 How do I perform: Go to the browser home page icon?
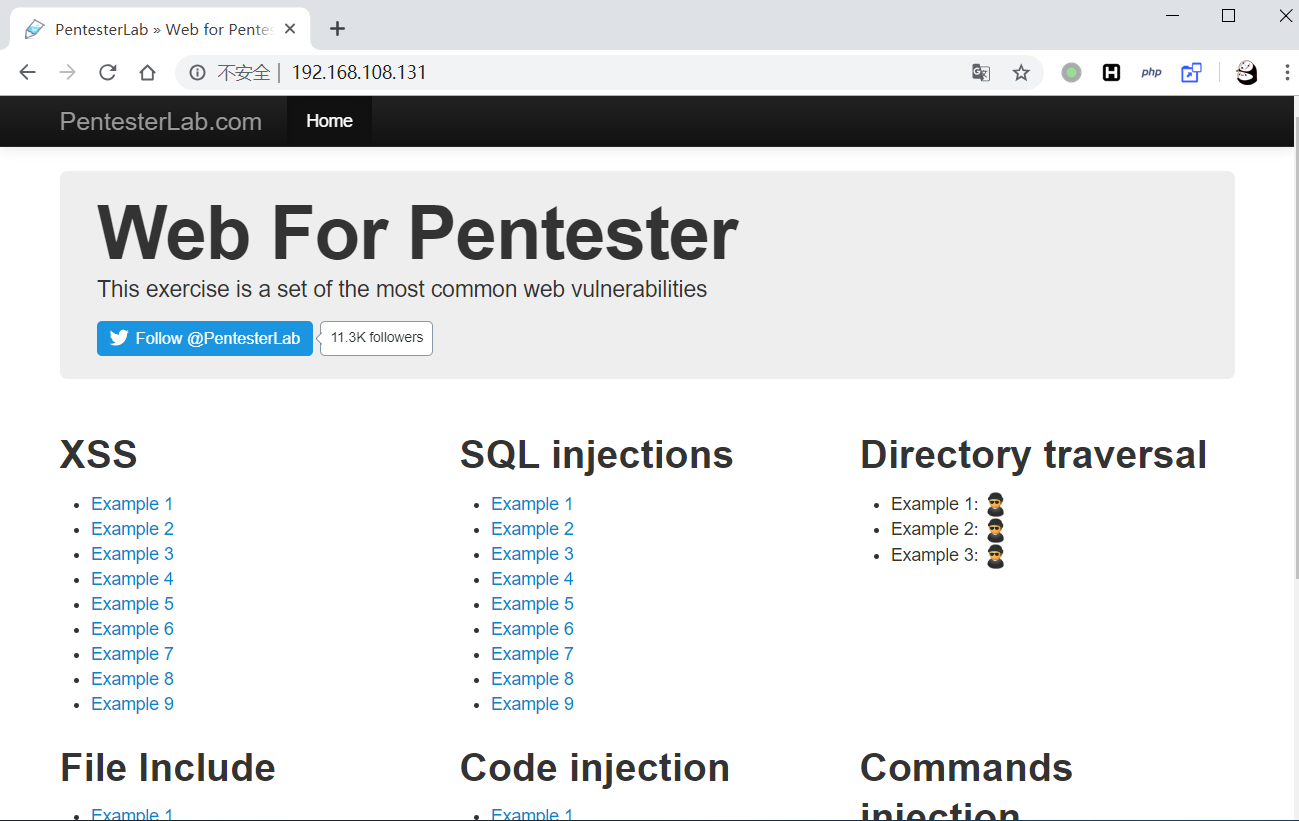[147, 72]
